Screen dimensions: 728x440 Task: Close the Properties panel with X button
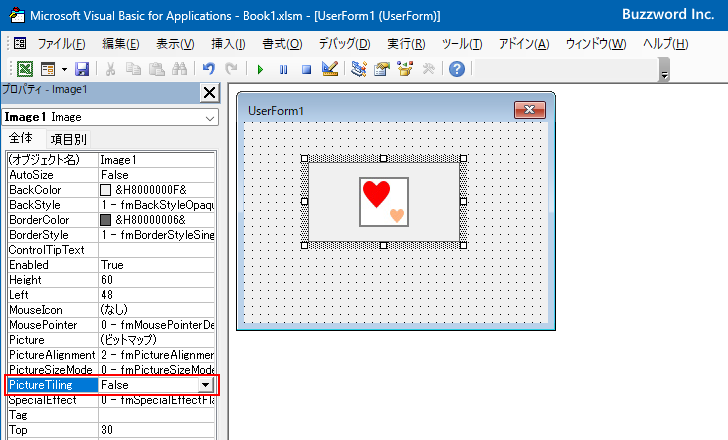[x=209, y=93]
